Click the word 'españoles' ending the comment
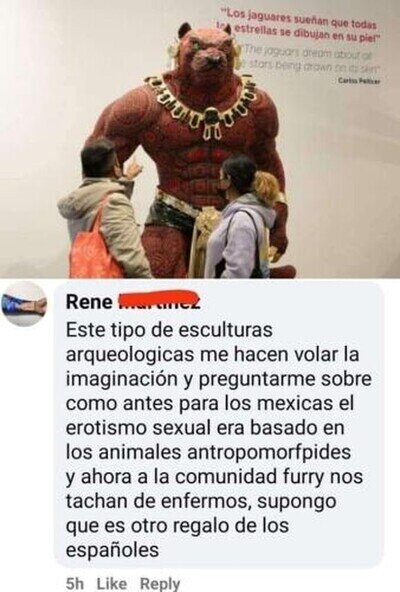 (113, 550)
